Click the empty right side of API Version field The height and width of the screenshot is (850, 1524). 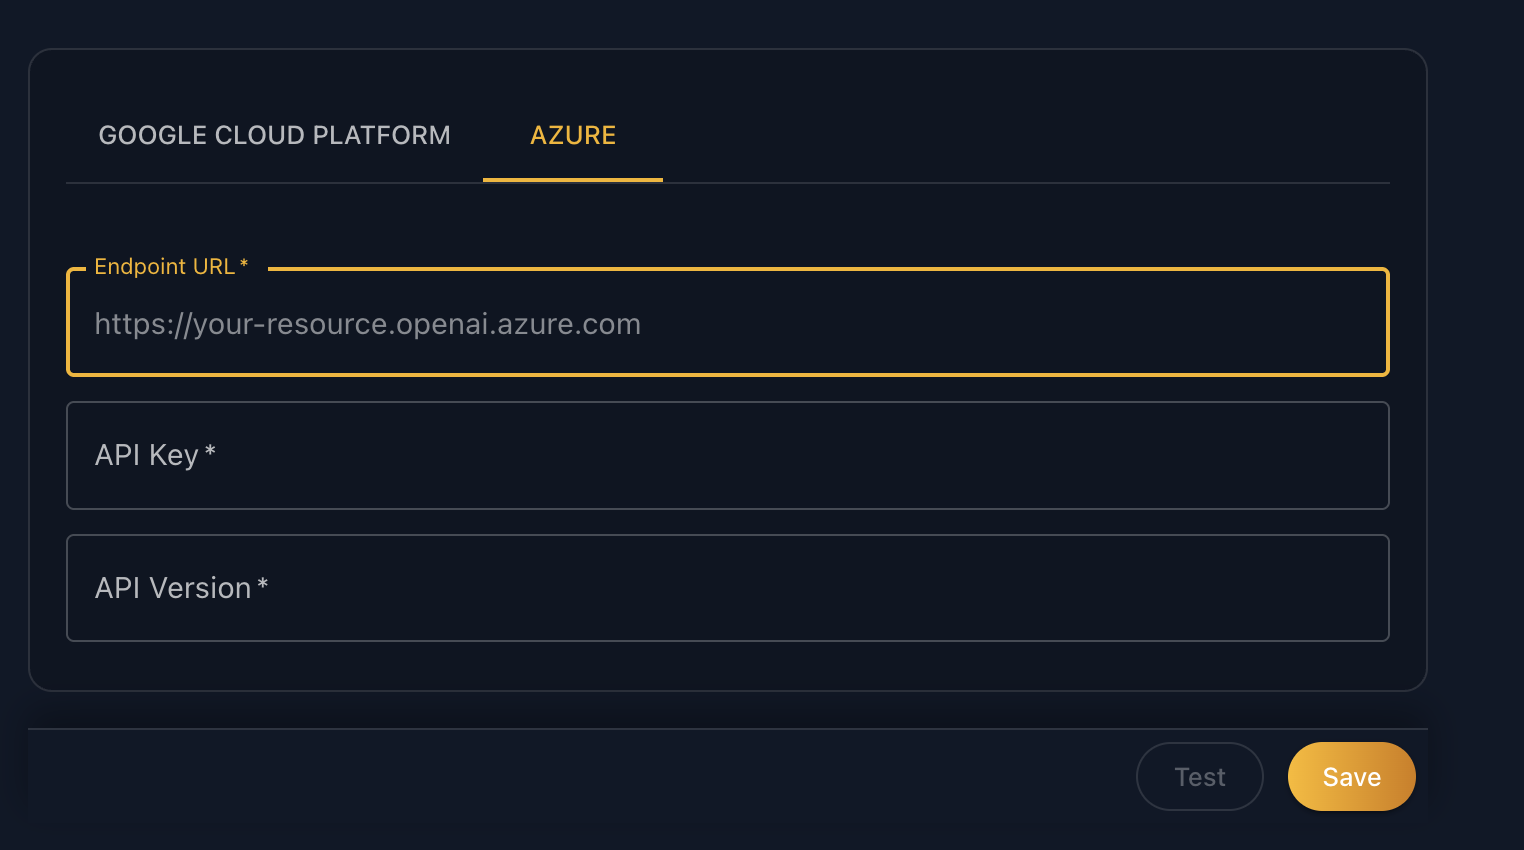tap(1100, 588)
